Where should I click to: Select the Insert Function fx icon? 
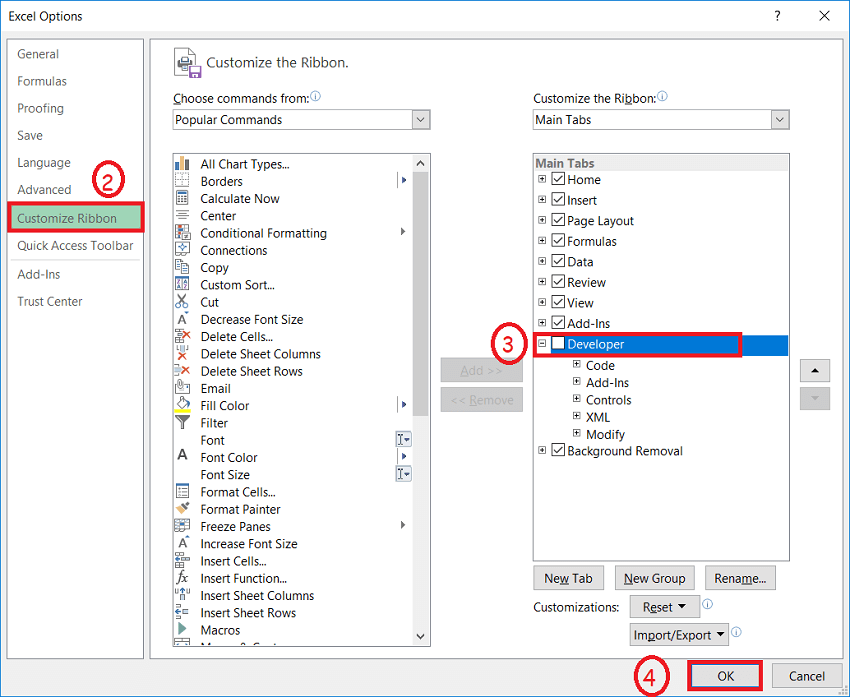182,578
